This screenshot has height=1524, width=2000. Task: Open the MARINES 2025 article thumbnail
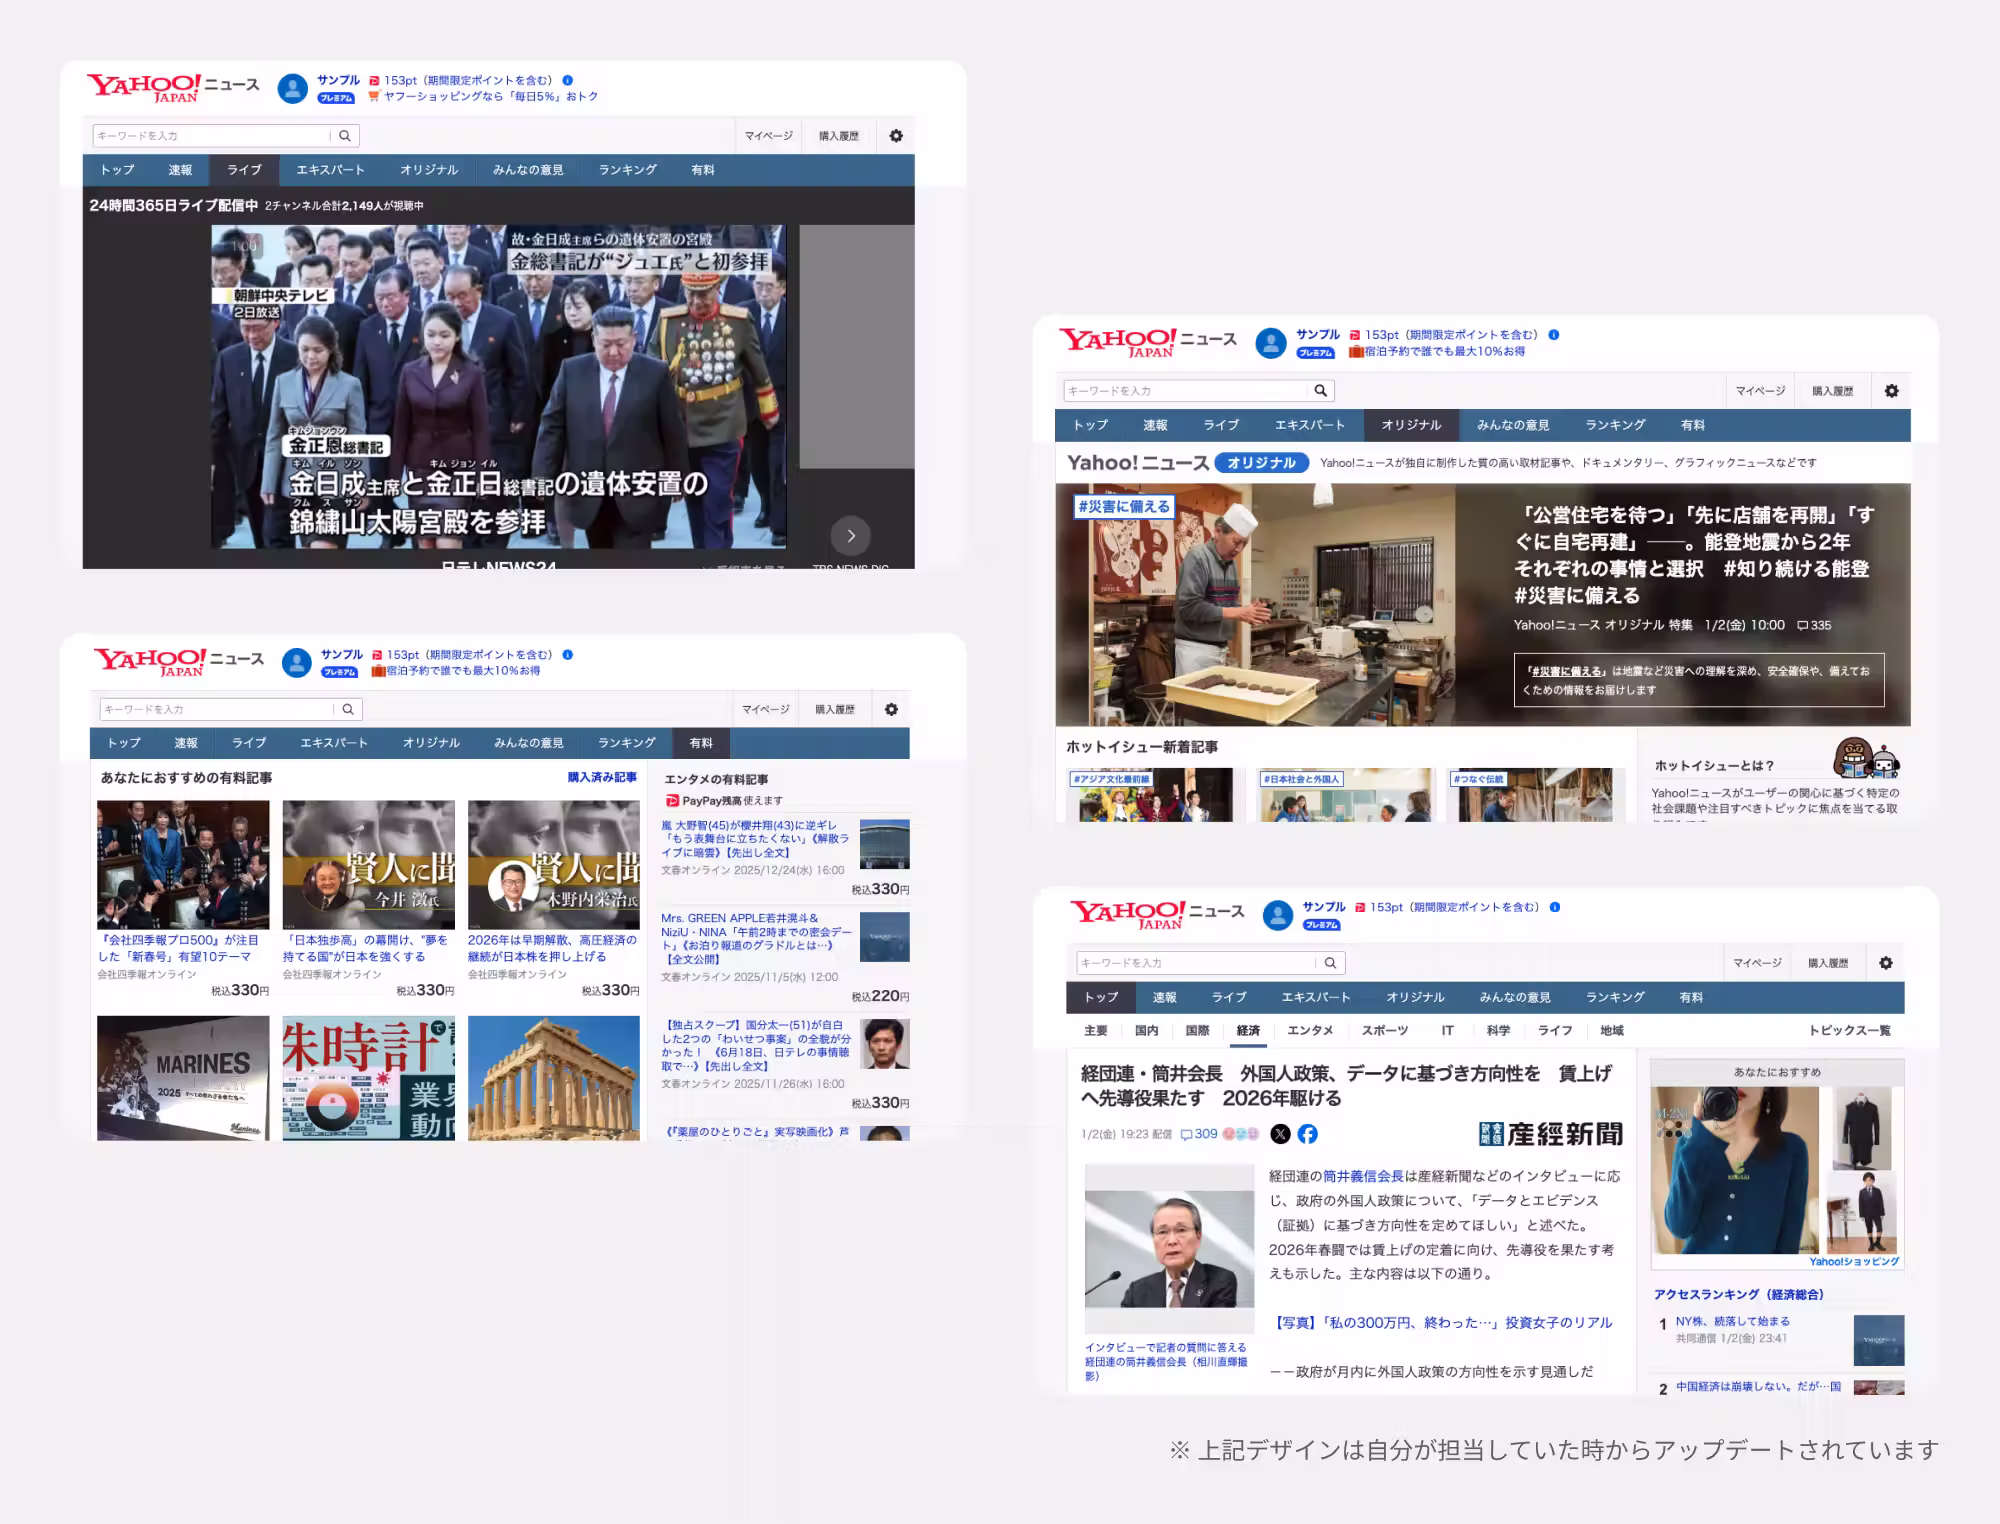(x=183, y=1078)
